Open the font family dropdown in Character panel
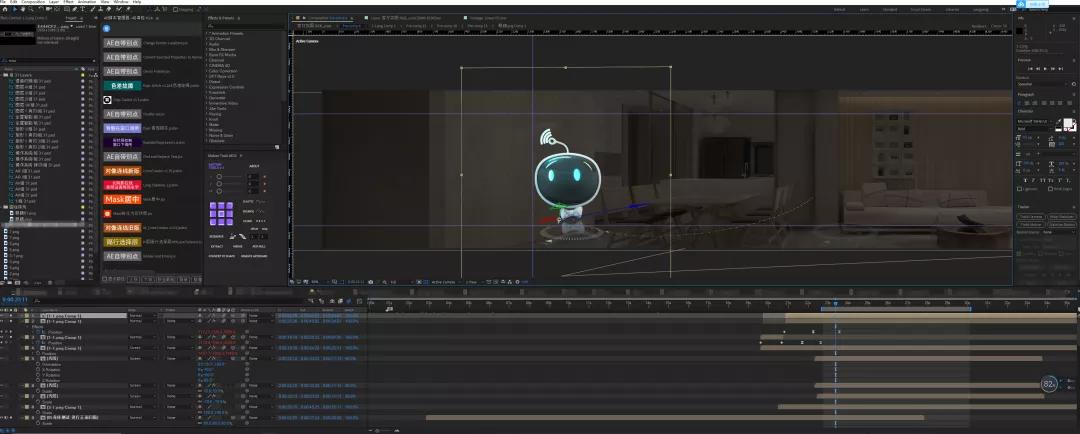Image resolution: width=1080 pixels, height=434 pixels. tap(1034, 121)
